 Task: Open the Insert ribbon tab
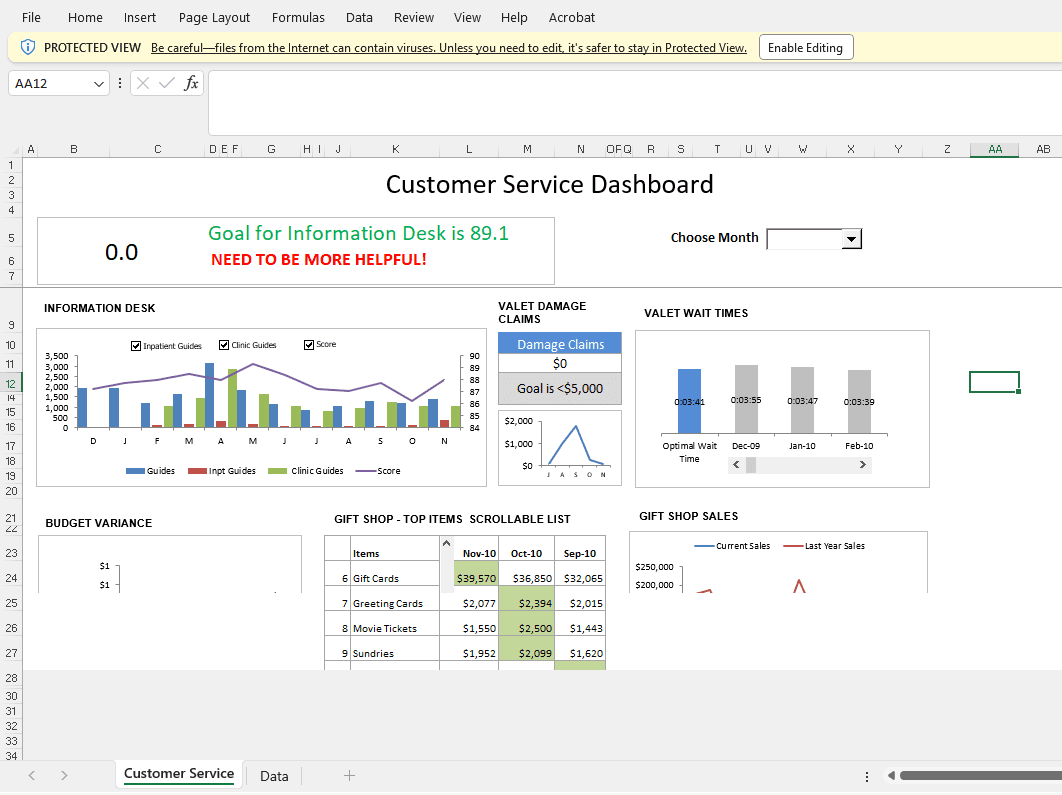coord(140,18)
